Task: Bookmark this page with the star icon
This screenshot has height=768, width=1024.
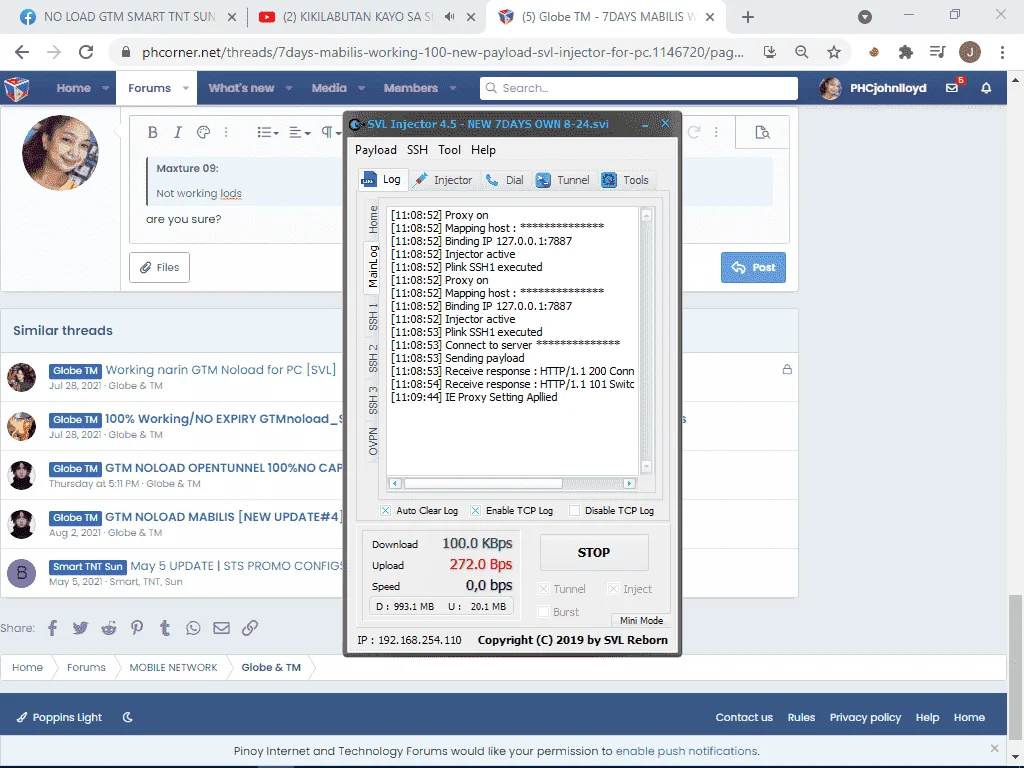Action: [834, 52]
